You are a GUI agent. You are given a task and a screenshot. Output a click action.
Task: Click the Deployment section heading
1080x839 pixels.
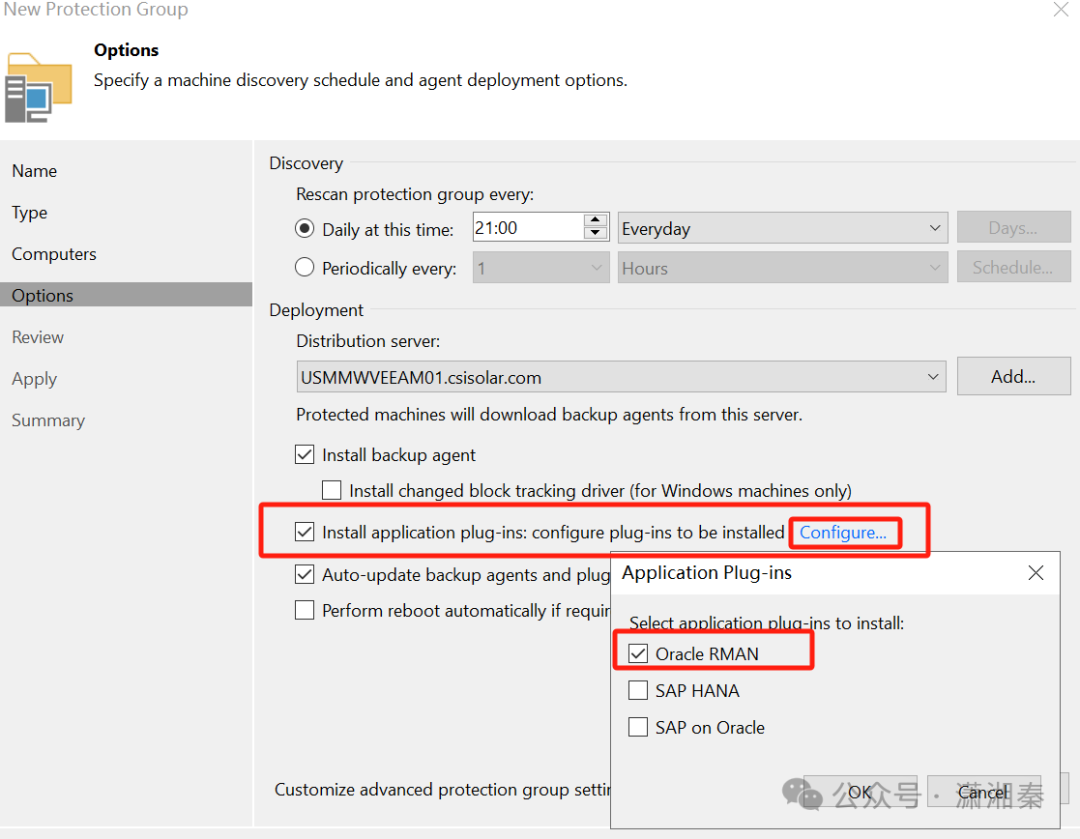coord(316,310)
